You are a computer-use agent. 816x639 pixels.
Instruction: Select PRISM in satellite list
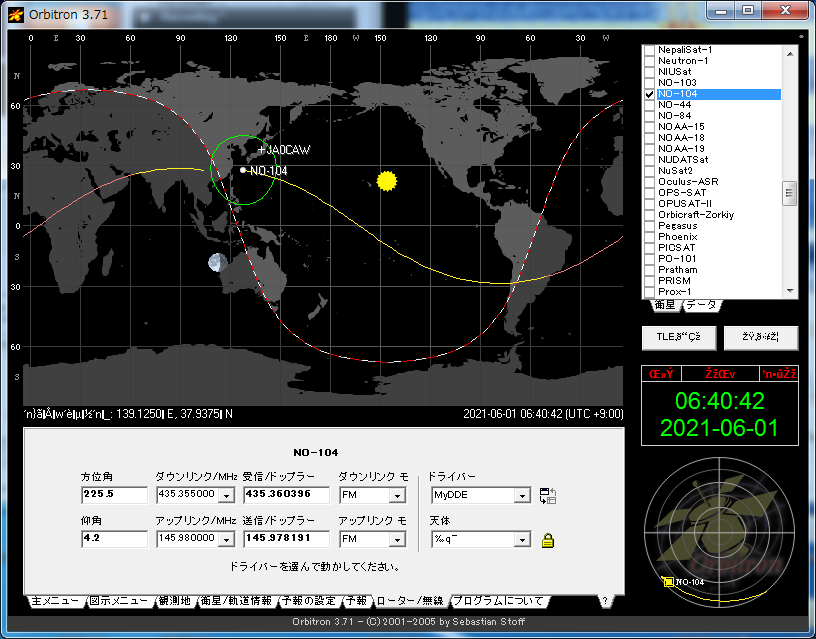pyautogui.click(x=674, y=280)
